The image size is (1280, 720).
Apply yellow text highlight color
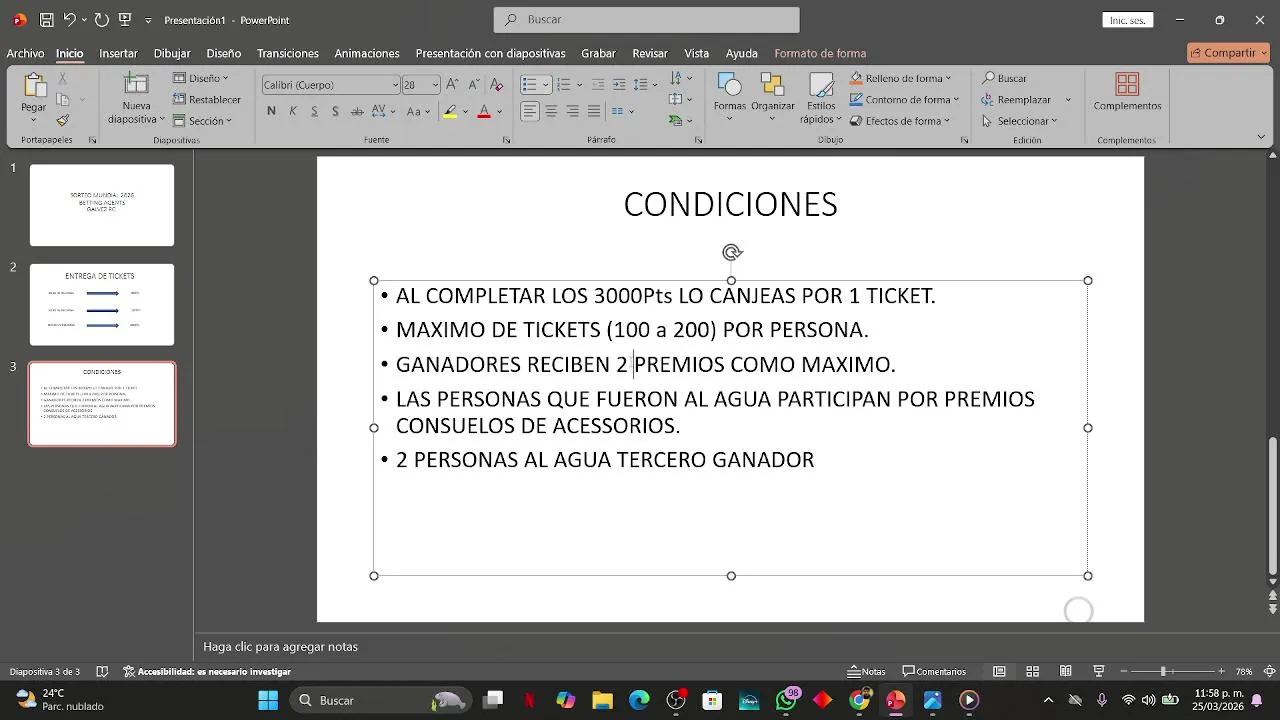[x=450, y=111]
